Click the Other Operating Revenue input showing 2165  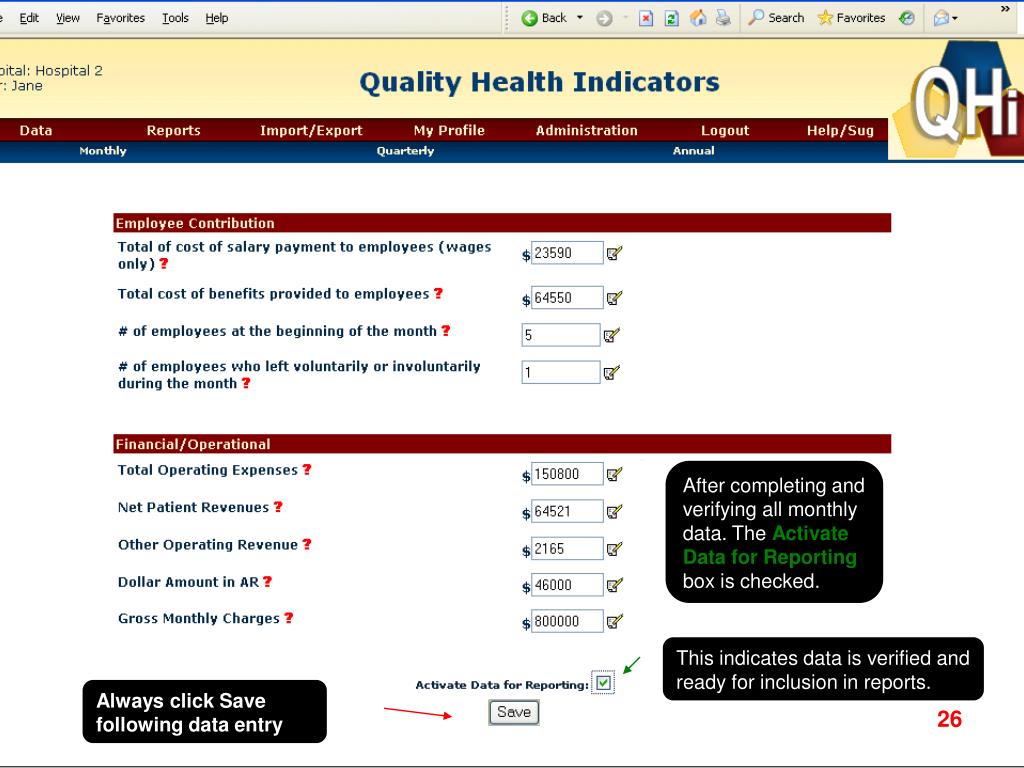(567, 549)
